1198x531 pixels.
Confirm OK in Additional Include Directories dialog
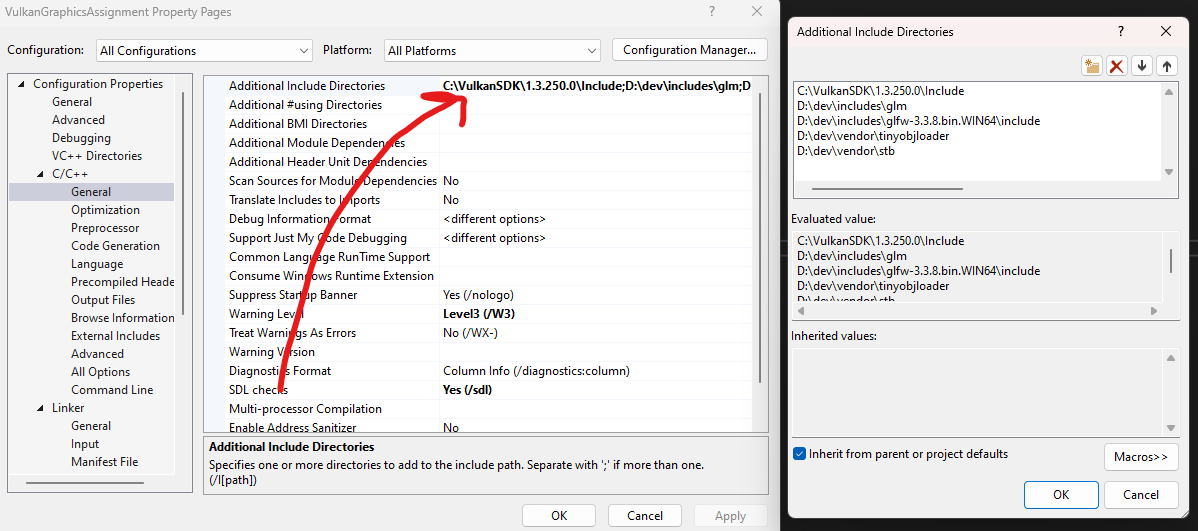pyautogui.click(x=1060, y=494)
